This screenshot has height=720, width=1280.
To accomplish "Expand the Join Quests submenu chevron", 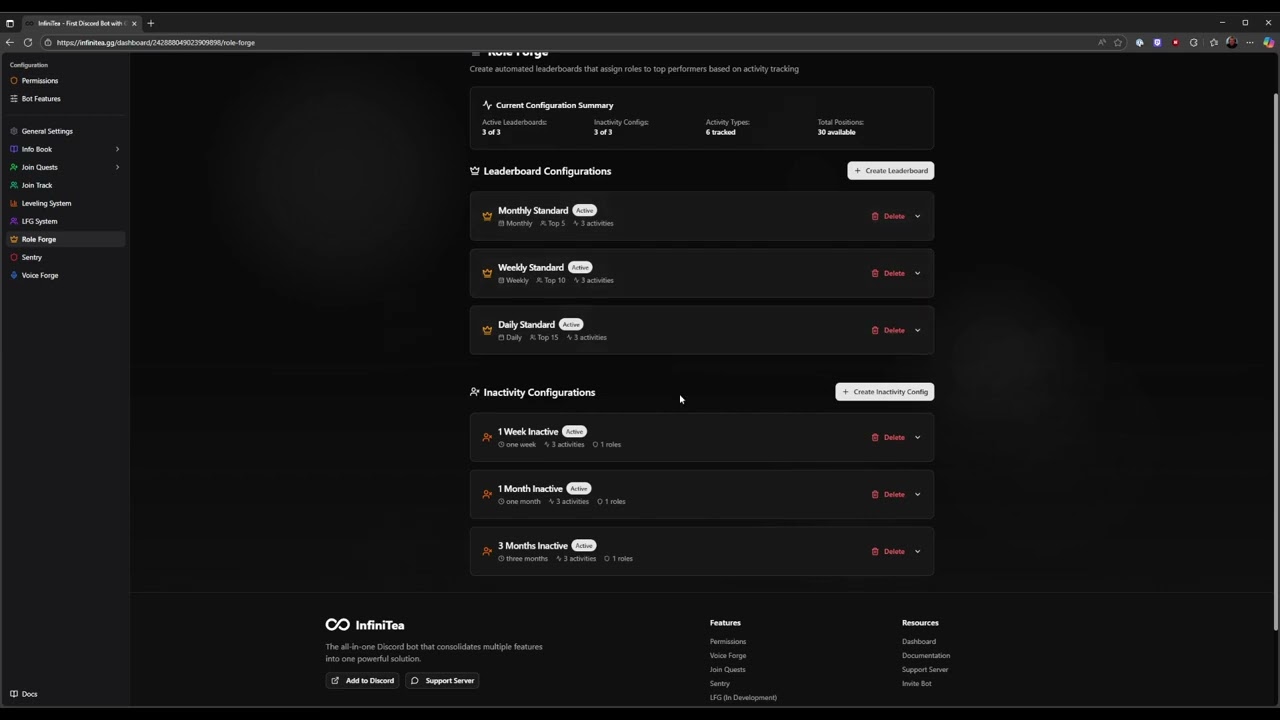I will click(x=117, y=167).
